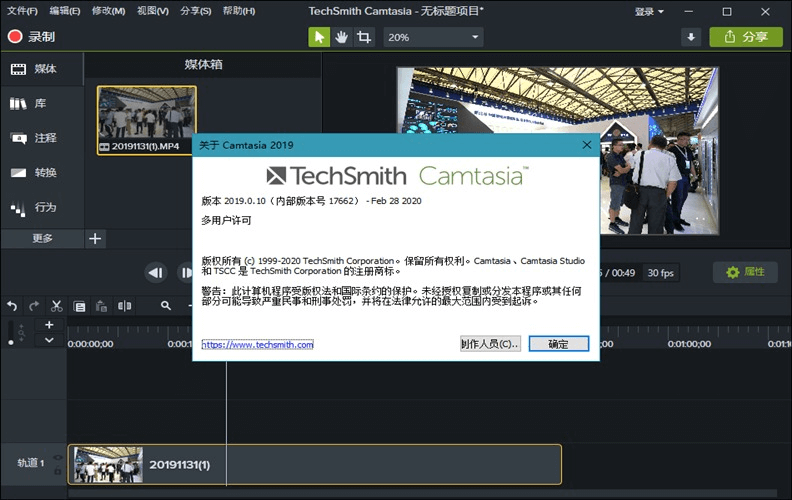Open the 登录 sign-in dropdown
The image size is (792, 500).
click(x=649, y=11)
